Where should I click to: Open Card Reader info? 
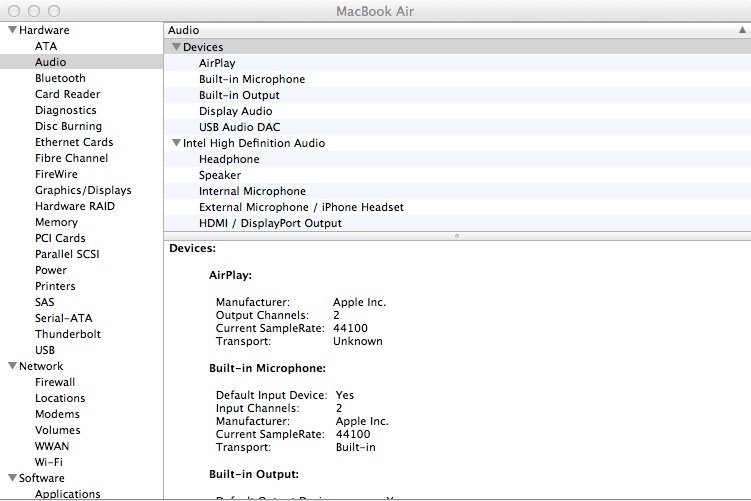point(68,94)
